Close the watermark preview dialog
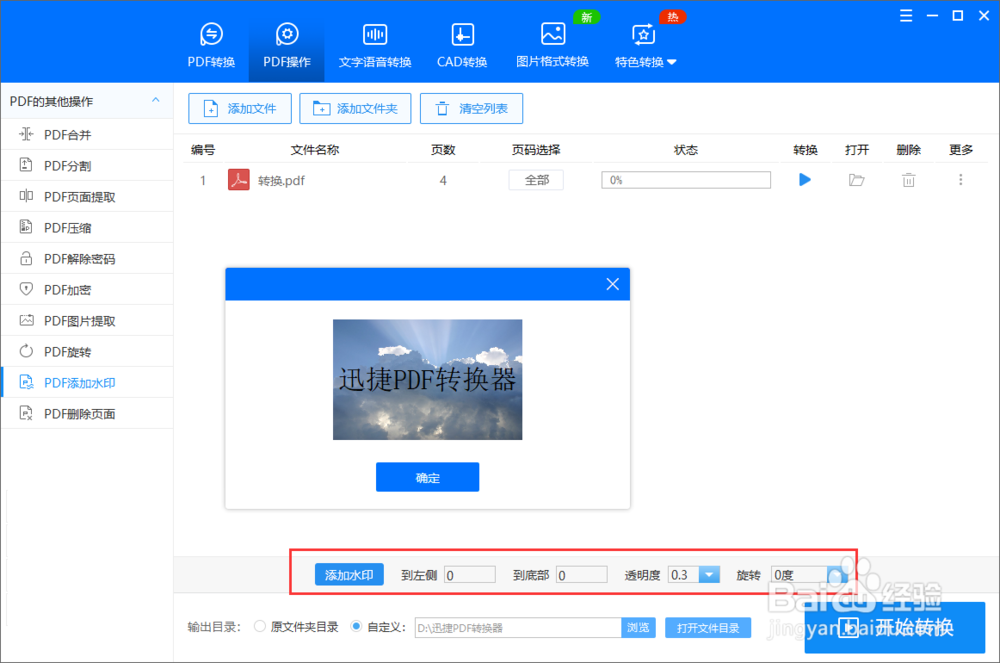This screenshot has width=1000, height=663. pyautogui.click(x=612, y=284)
